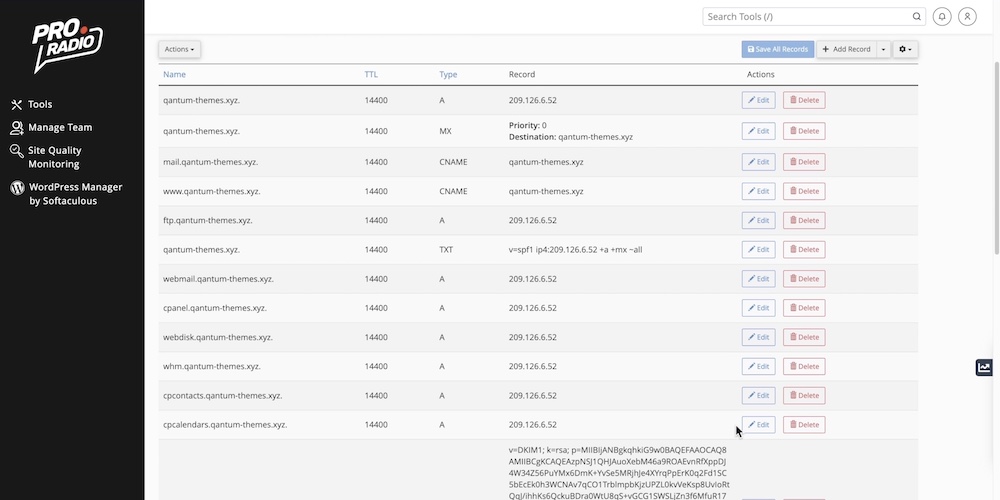Screen dimensions: 1000x500
Task: Open the user account icon
Action: coord(967,17)
